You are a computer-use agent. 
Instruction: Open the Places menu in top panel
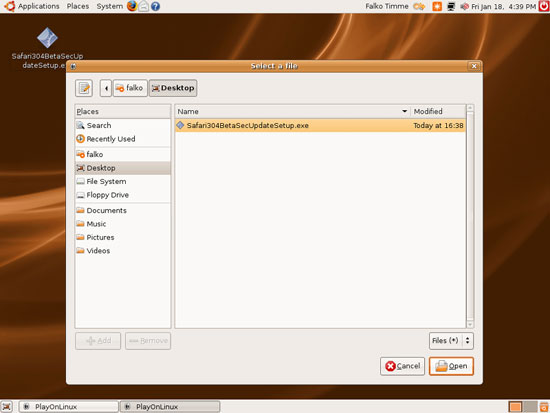coord(78,6)
